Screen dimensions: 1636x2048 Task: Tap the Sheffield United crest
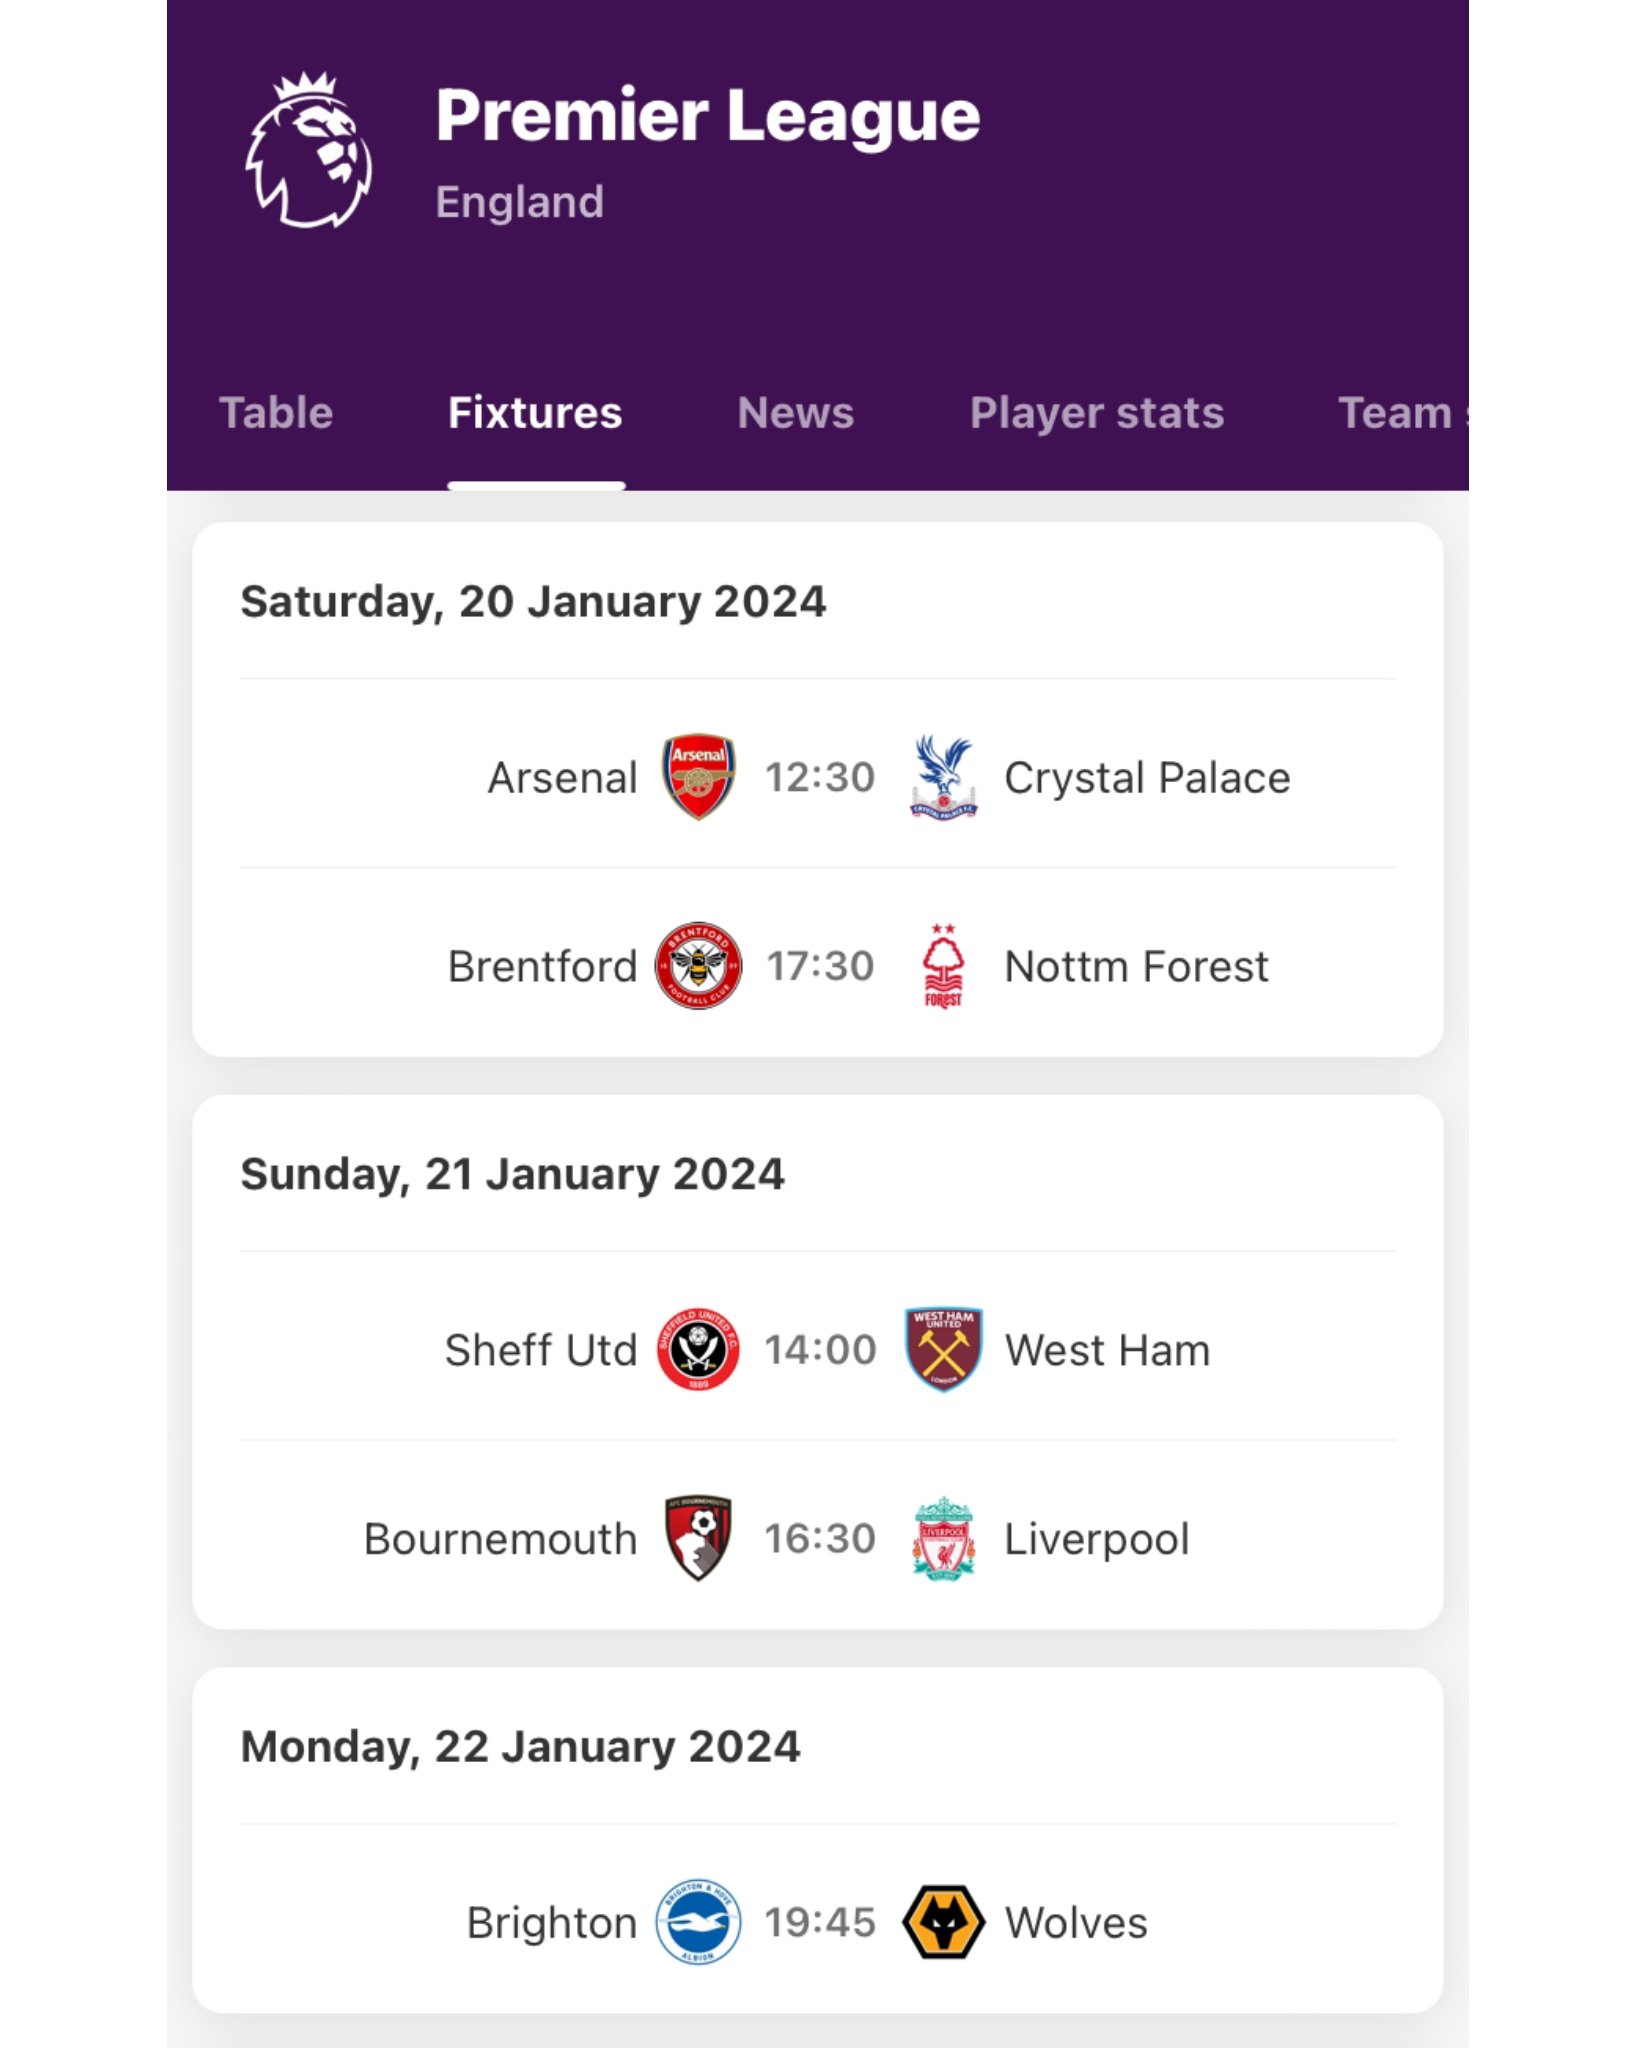click(698, 1349)
